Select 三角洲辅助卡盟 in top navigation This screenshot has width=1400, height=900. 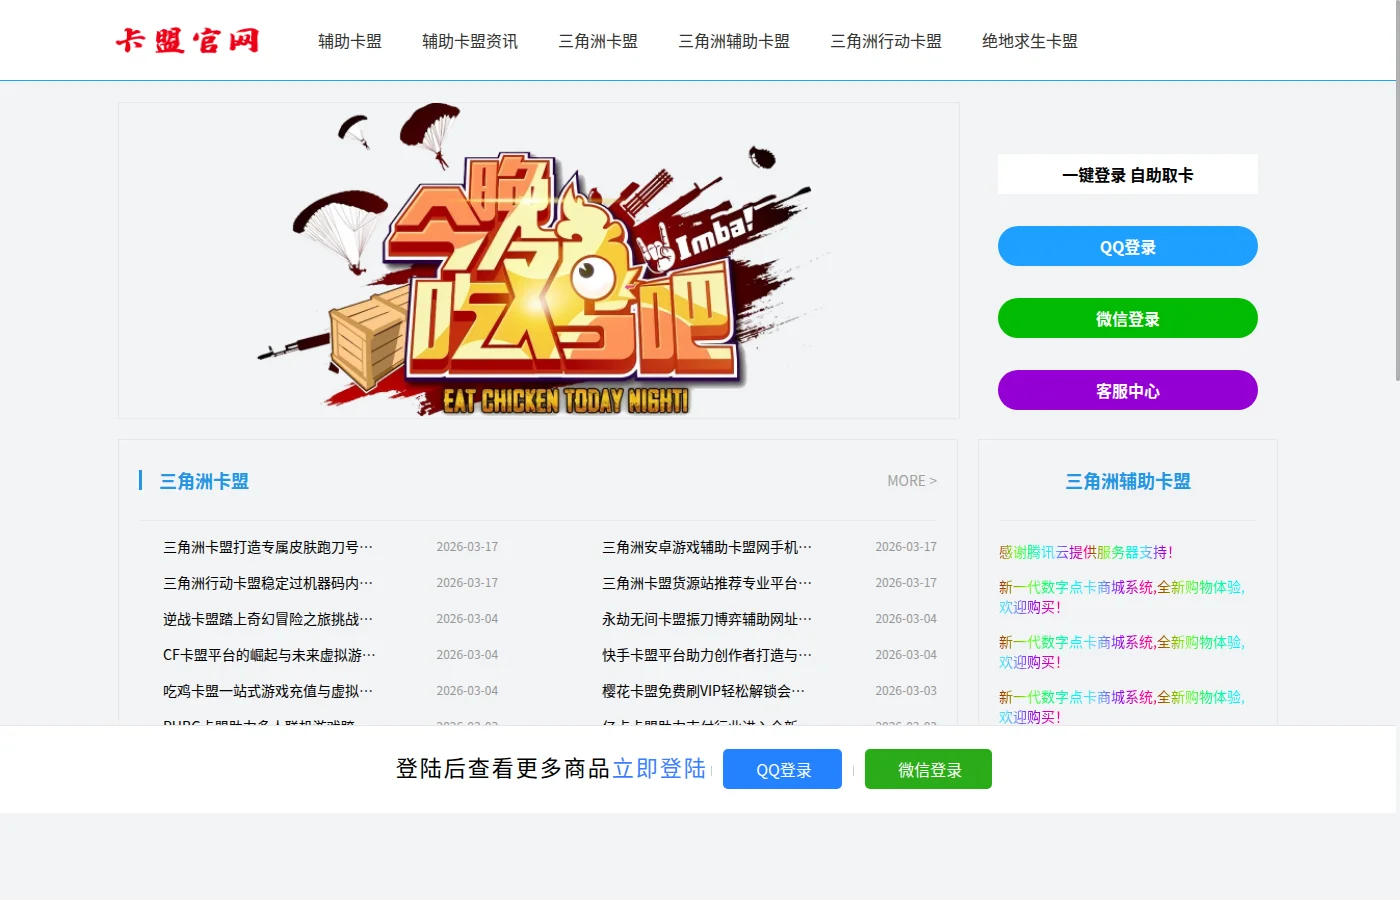click(734, 41)
